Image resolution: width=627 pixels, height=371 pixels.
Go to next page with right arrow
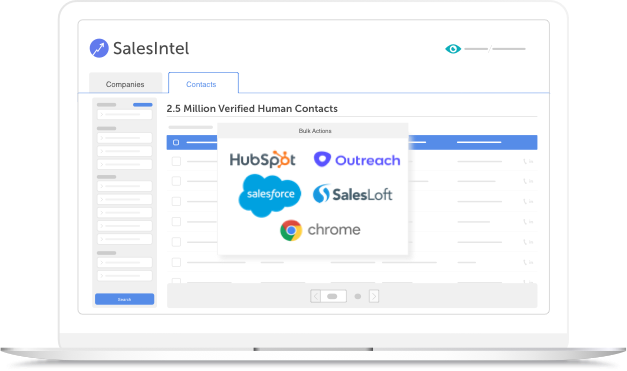point(374,296)
